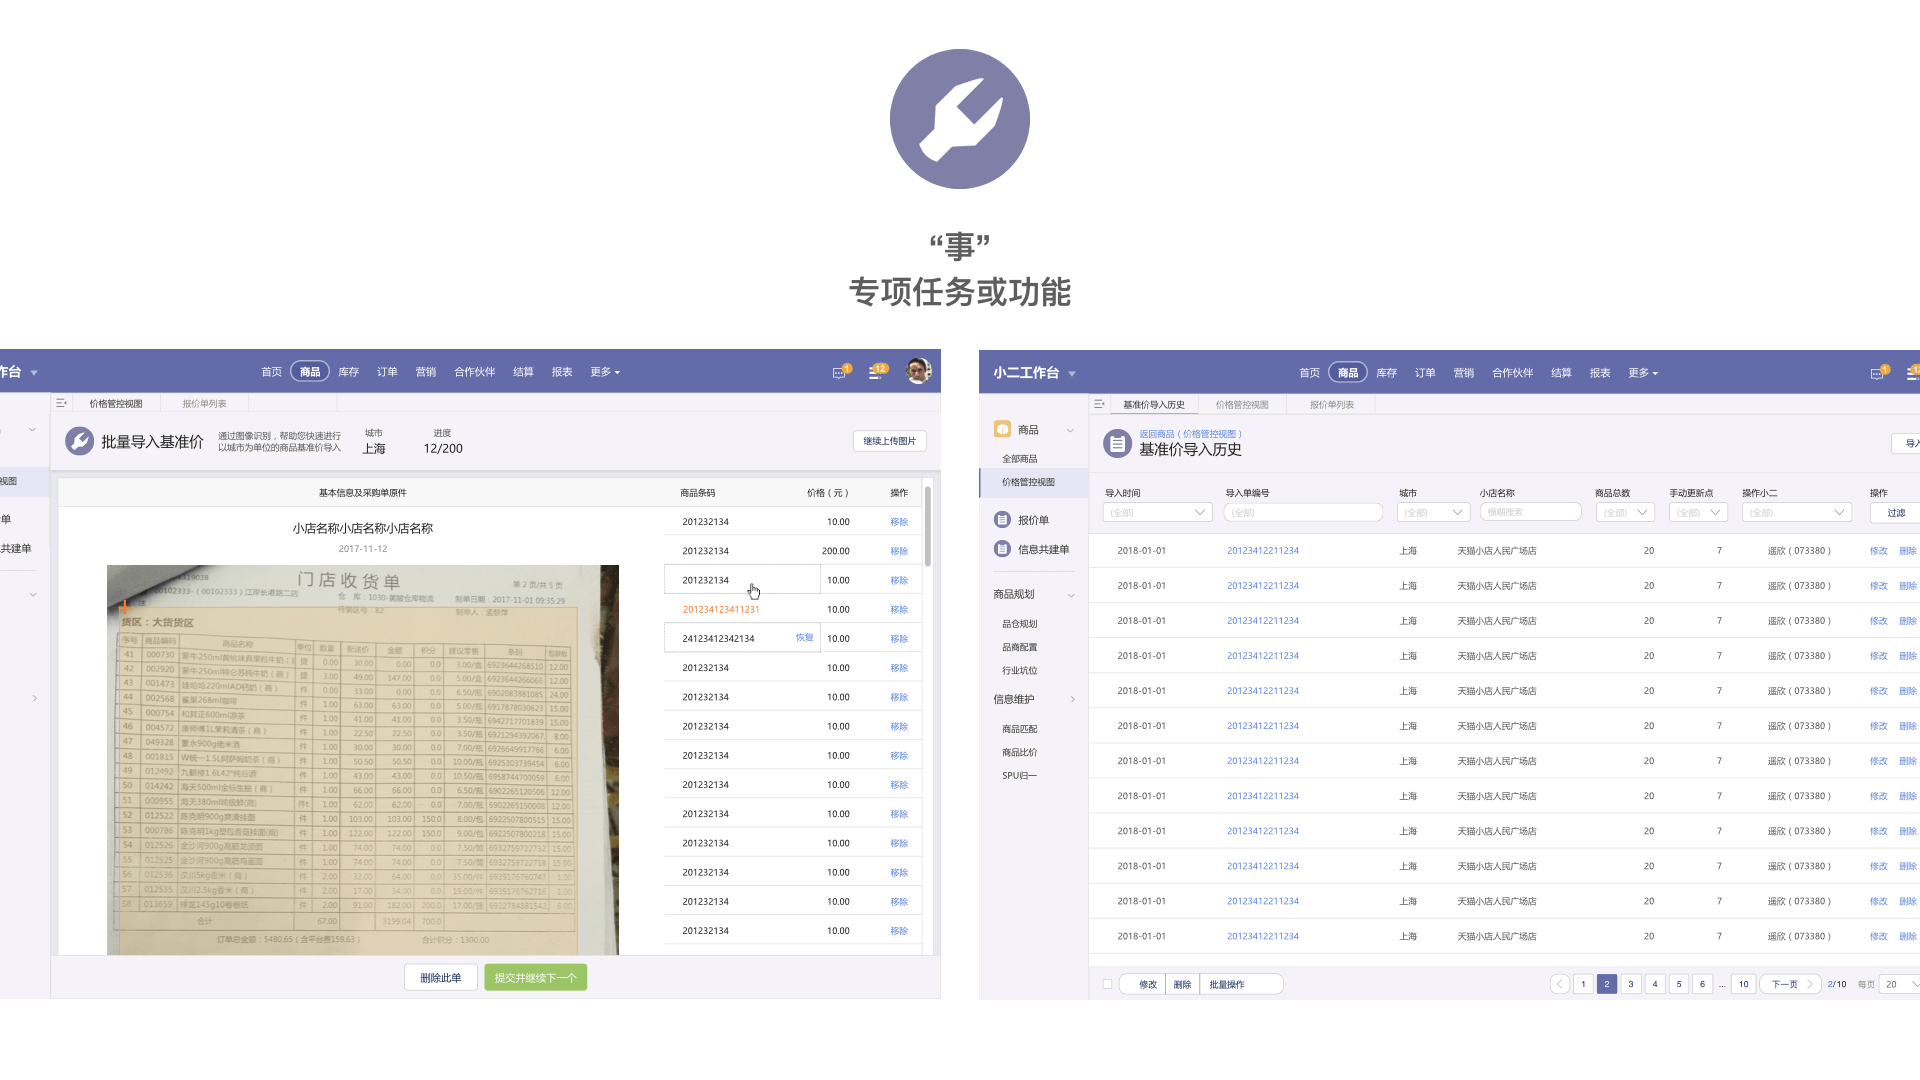Go to the previous page with the arrow
This screenshot has height=1080, width=1920.
point(1559,985)
